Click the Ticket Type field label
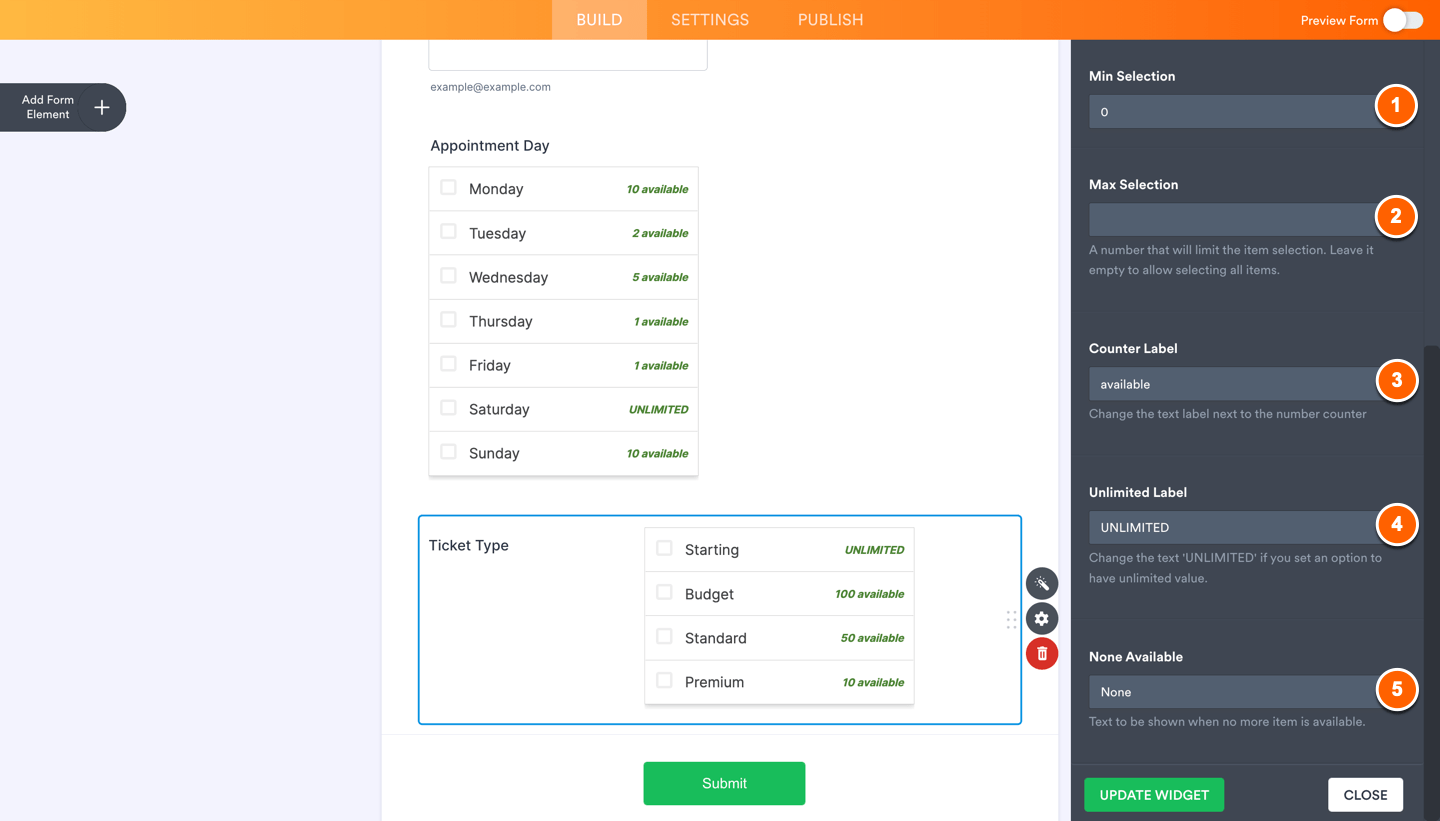This screenshot has width=1440, height=821. [469, 545]
